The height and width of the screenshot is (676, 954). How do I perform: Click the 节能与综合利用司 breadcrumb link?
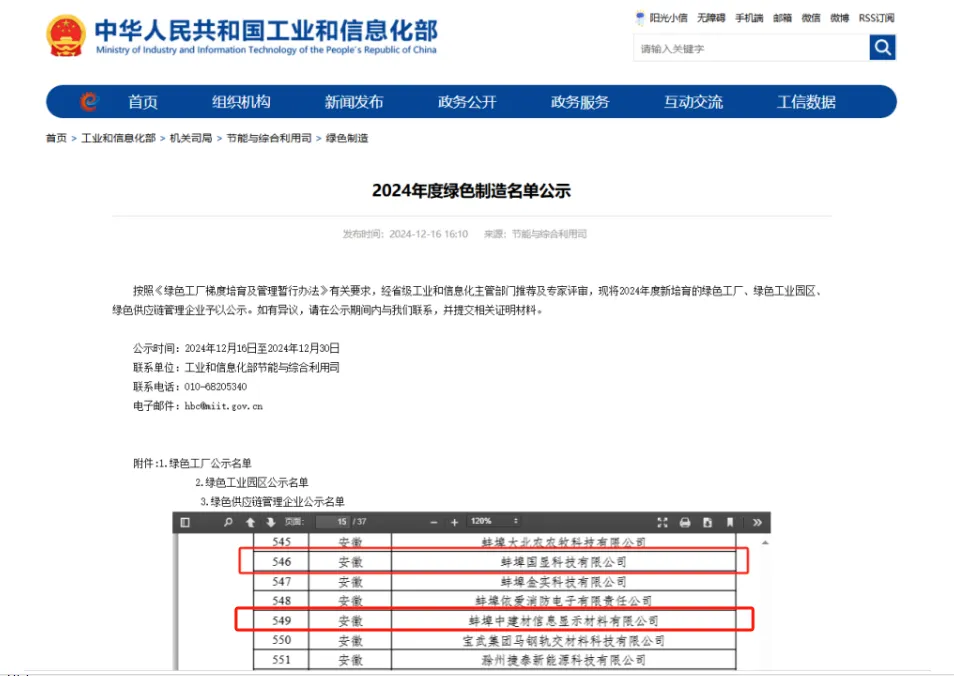tap(268, 138)
